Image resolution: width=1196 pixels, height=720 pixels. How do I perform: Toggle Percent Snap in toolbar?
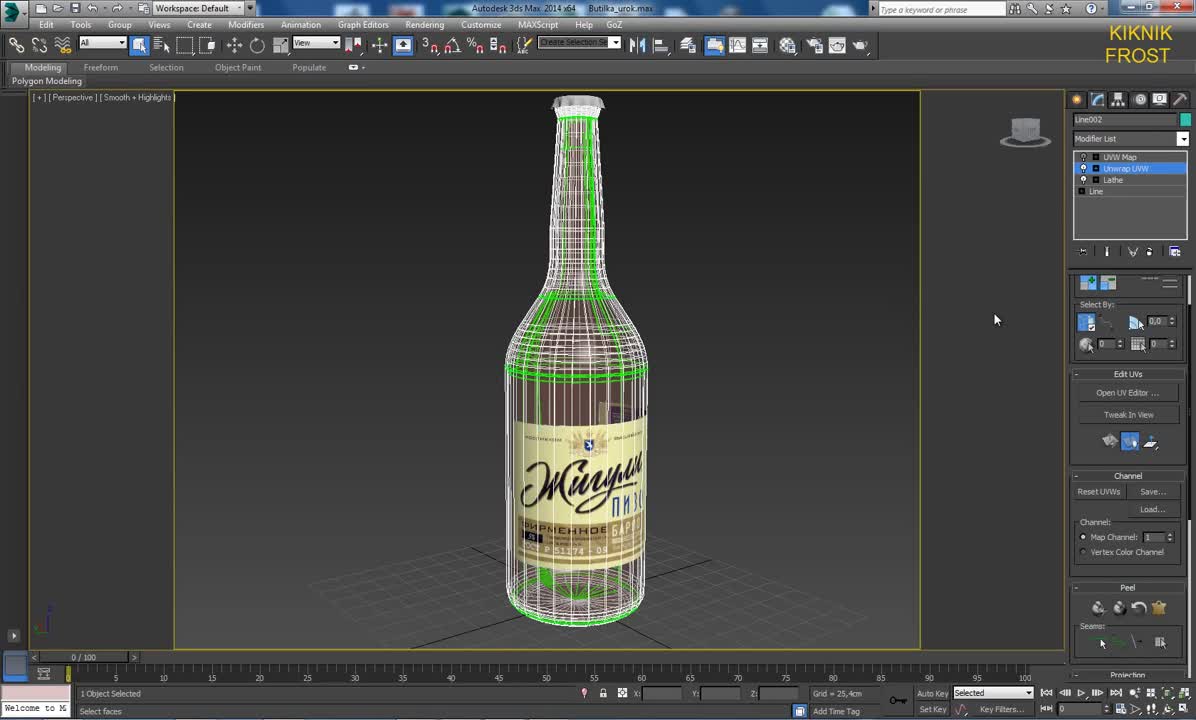pos(475,46)
